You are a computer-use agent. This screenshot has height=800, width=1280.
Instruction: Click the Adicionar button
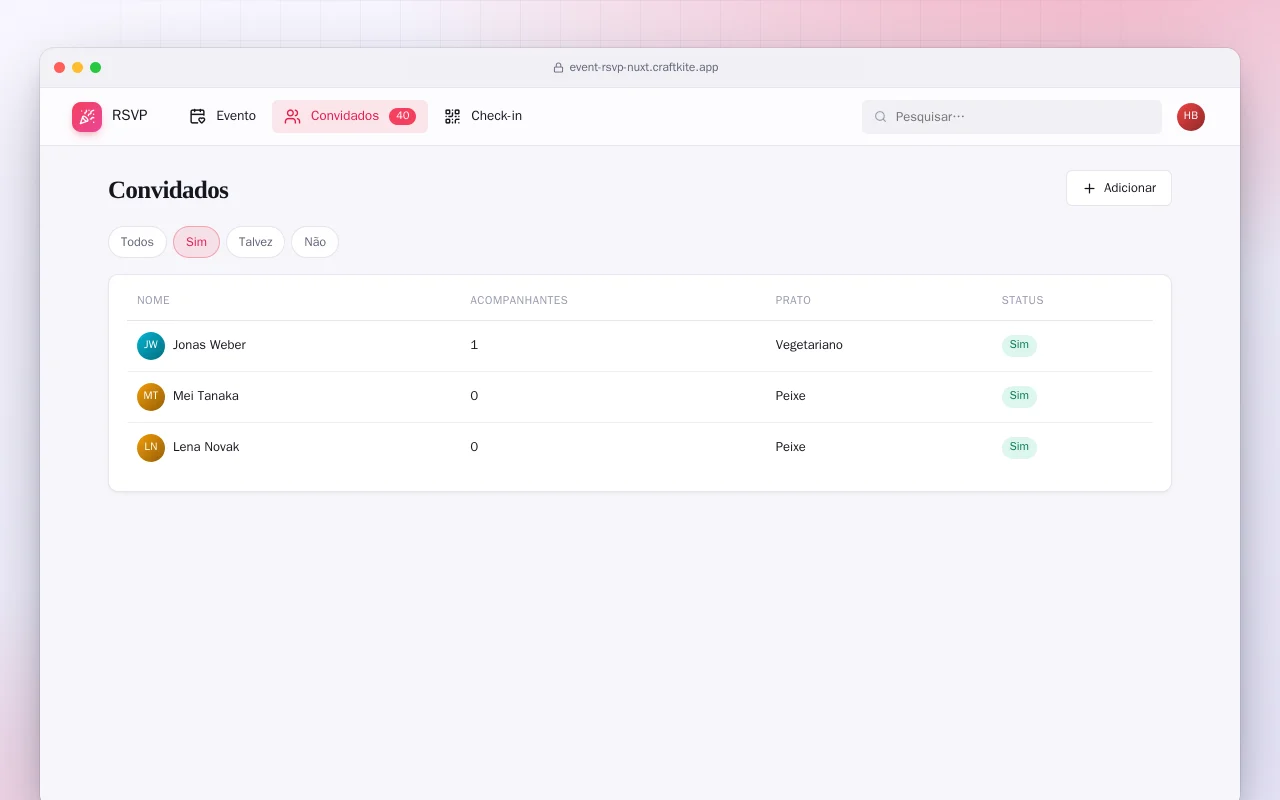(1119, 188)
